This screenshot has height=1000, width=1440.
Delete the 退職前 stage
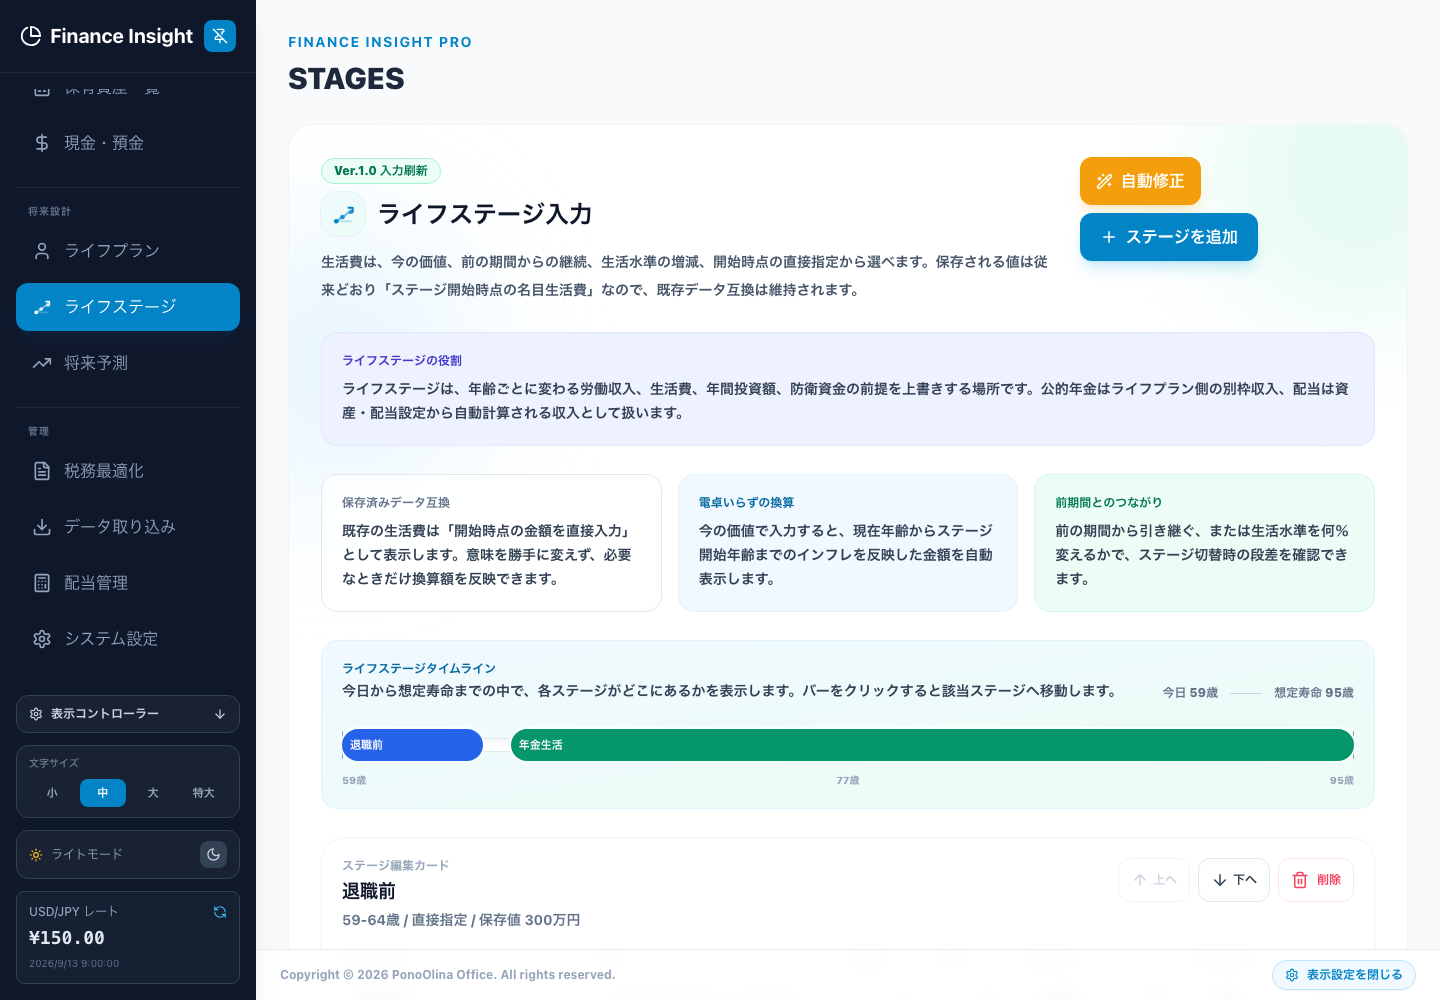(x=1316, y=880)
